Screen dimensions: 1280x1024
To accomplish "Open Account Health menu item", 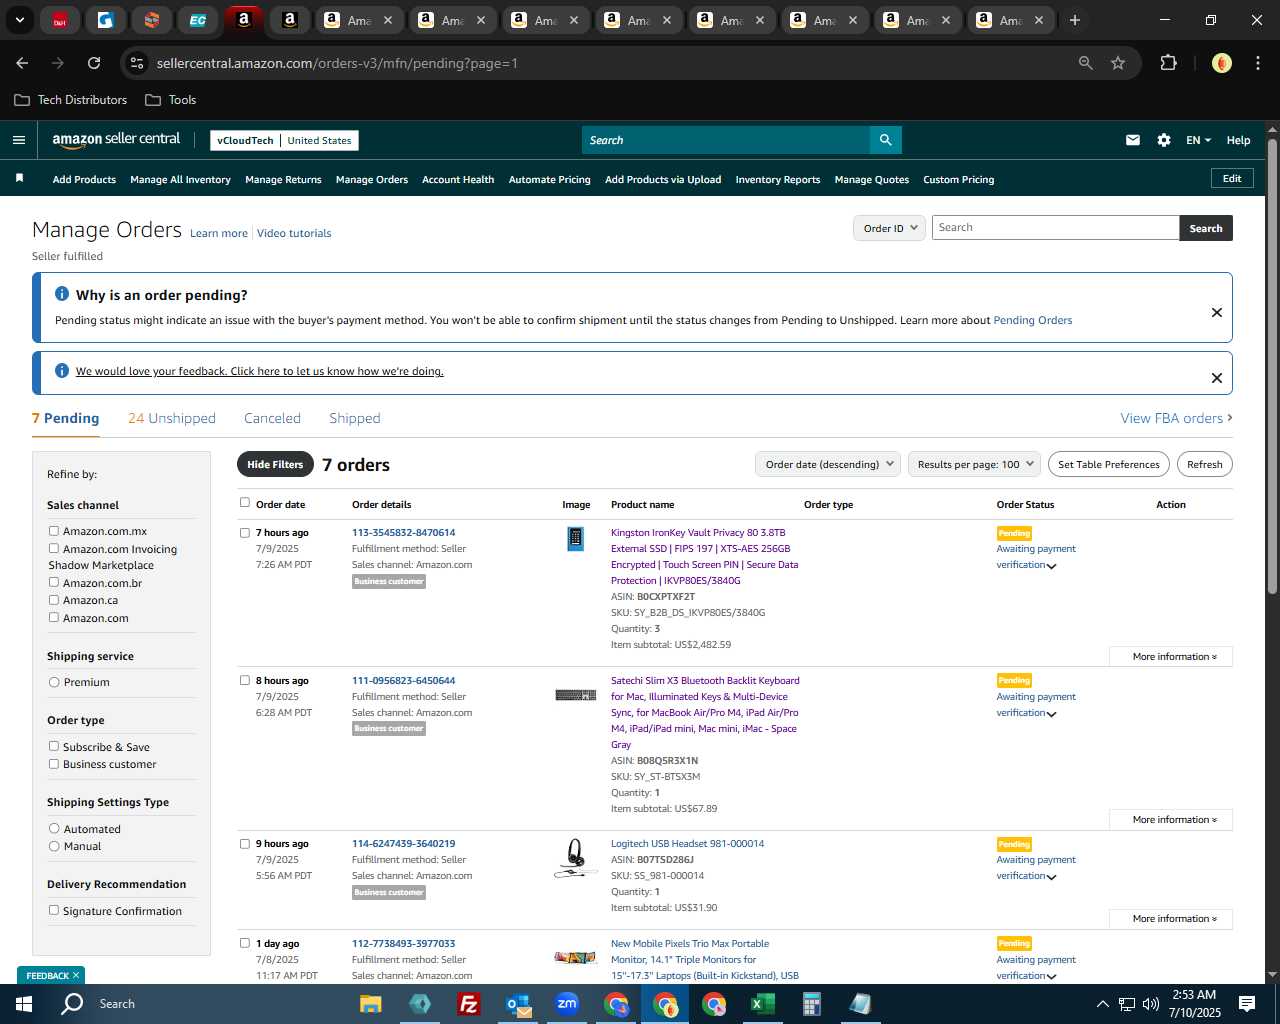I will tap(458, 180).
